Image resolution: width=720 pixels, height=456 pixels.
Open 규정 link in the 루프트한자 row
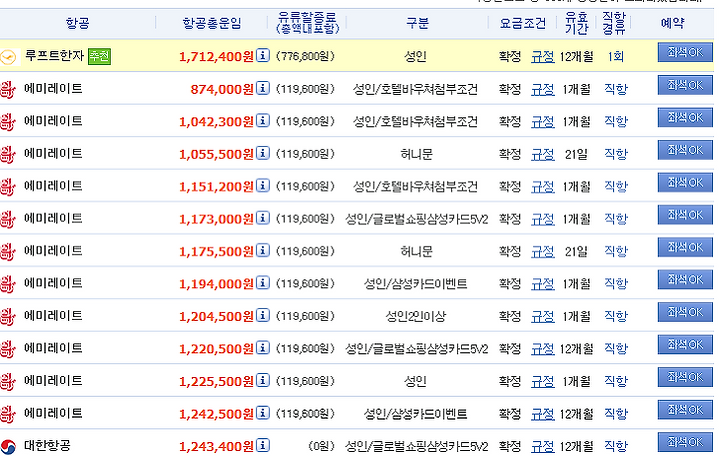click(x=543, y=57)
